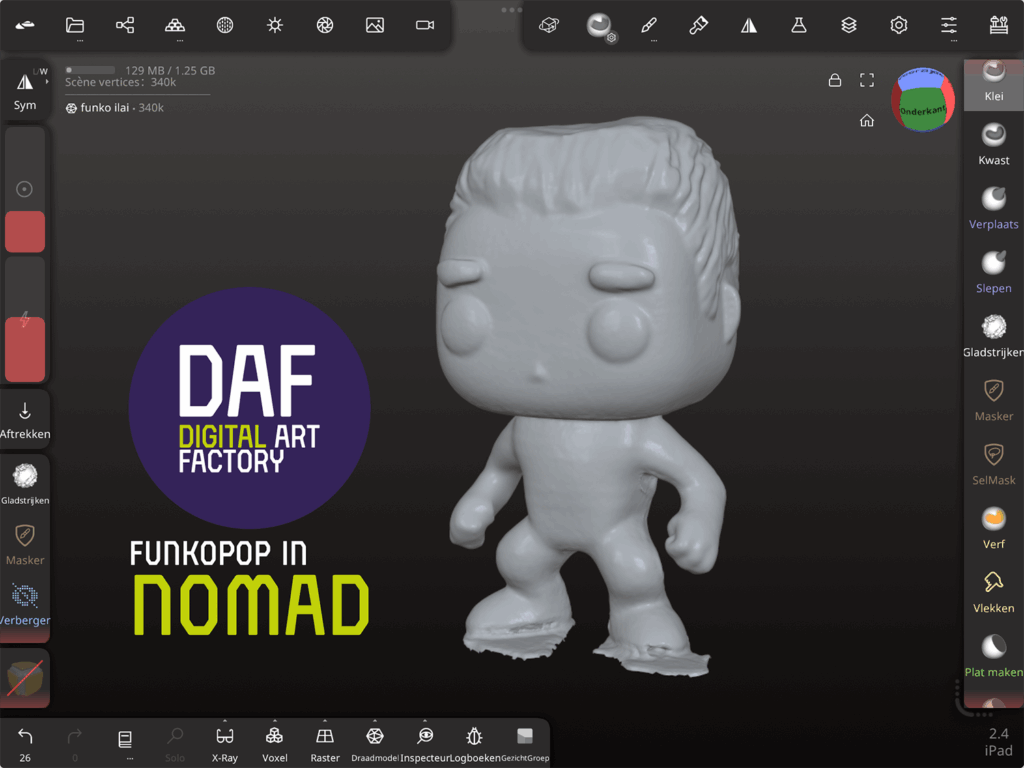Toggle Raster grid display
This screenshot has width=1024, height=768.
point(325,744)
